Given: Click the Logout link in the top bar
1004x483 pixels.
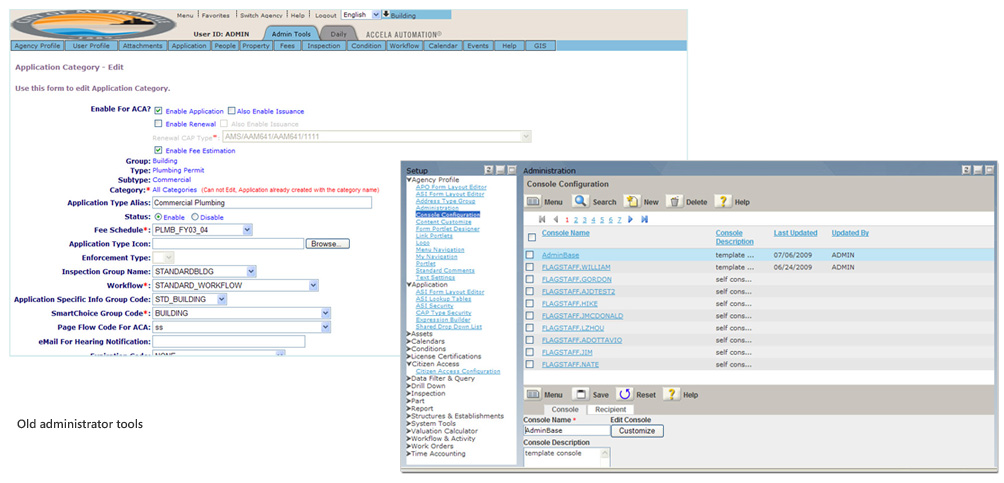Looking at the screenshot, I should coord(325,15).
